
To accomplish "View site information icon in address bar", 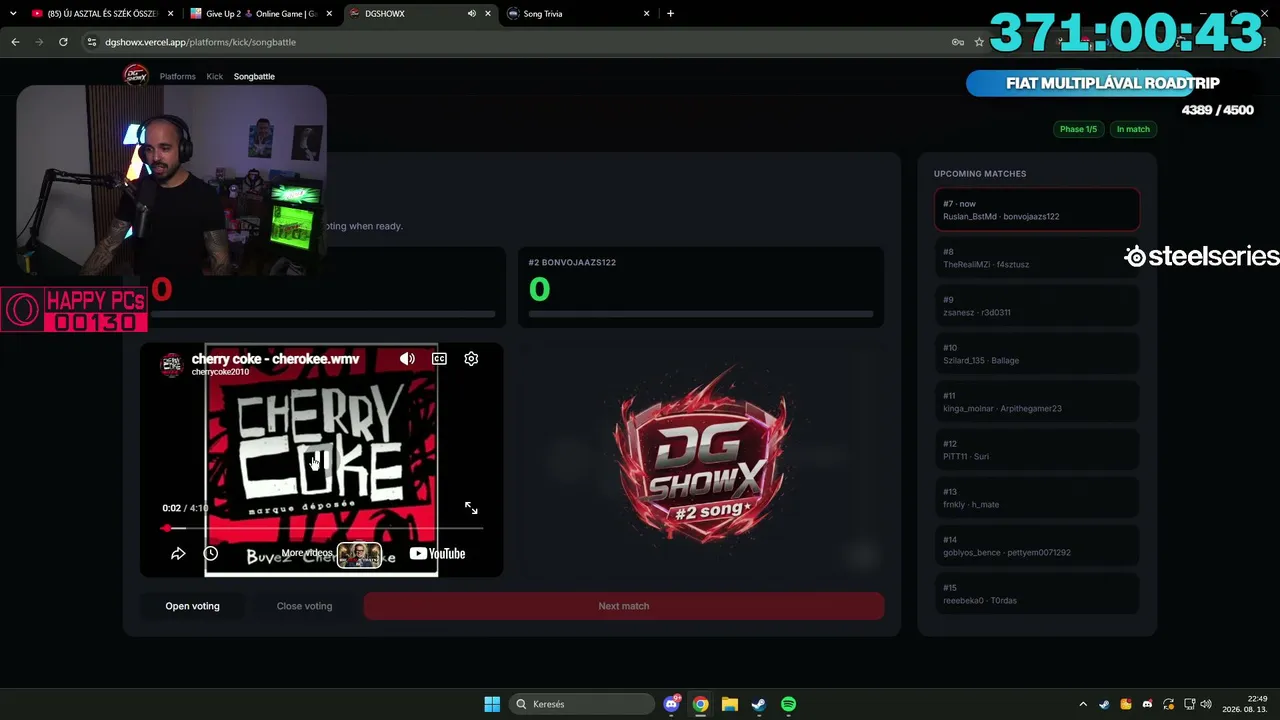I will pos(91,42).
